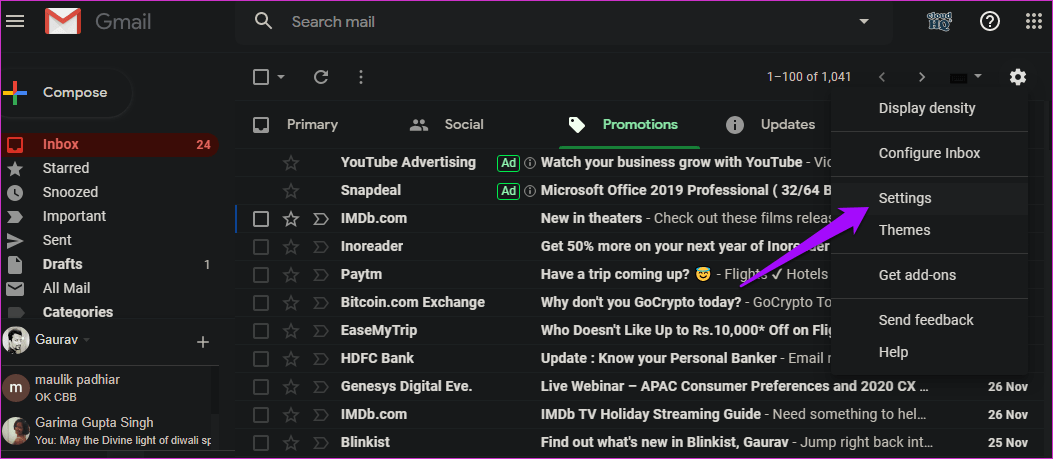Choose Display density from menu
Viewport: 1053px width, 459px height.
[x=929, y=108]
